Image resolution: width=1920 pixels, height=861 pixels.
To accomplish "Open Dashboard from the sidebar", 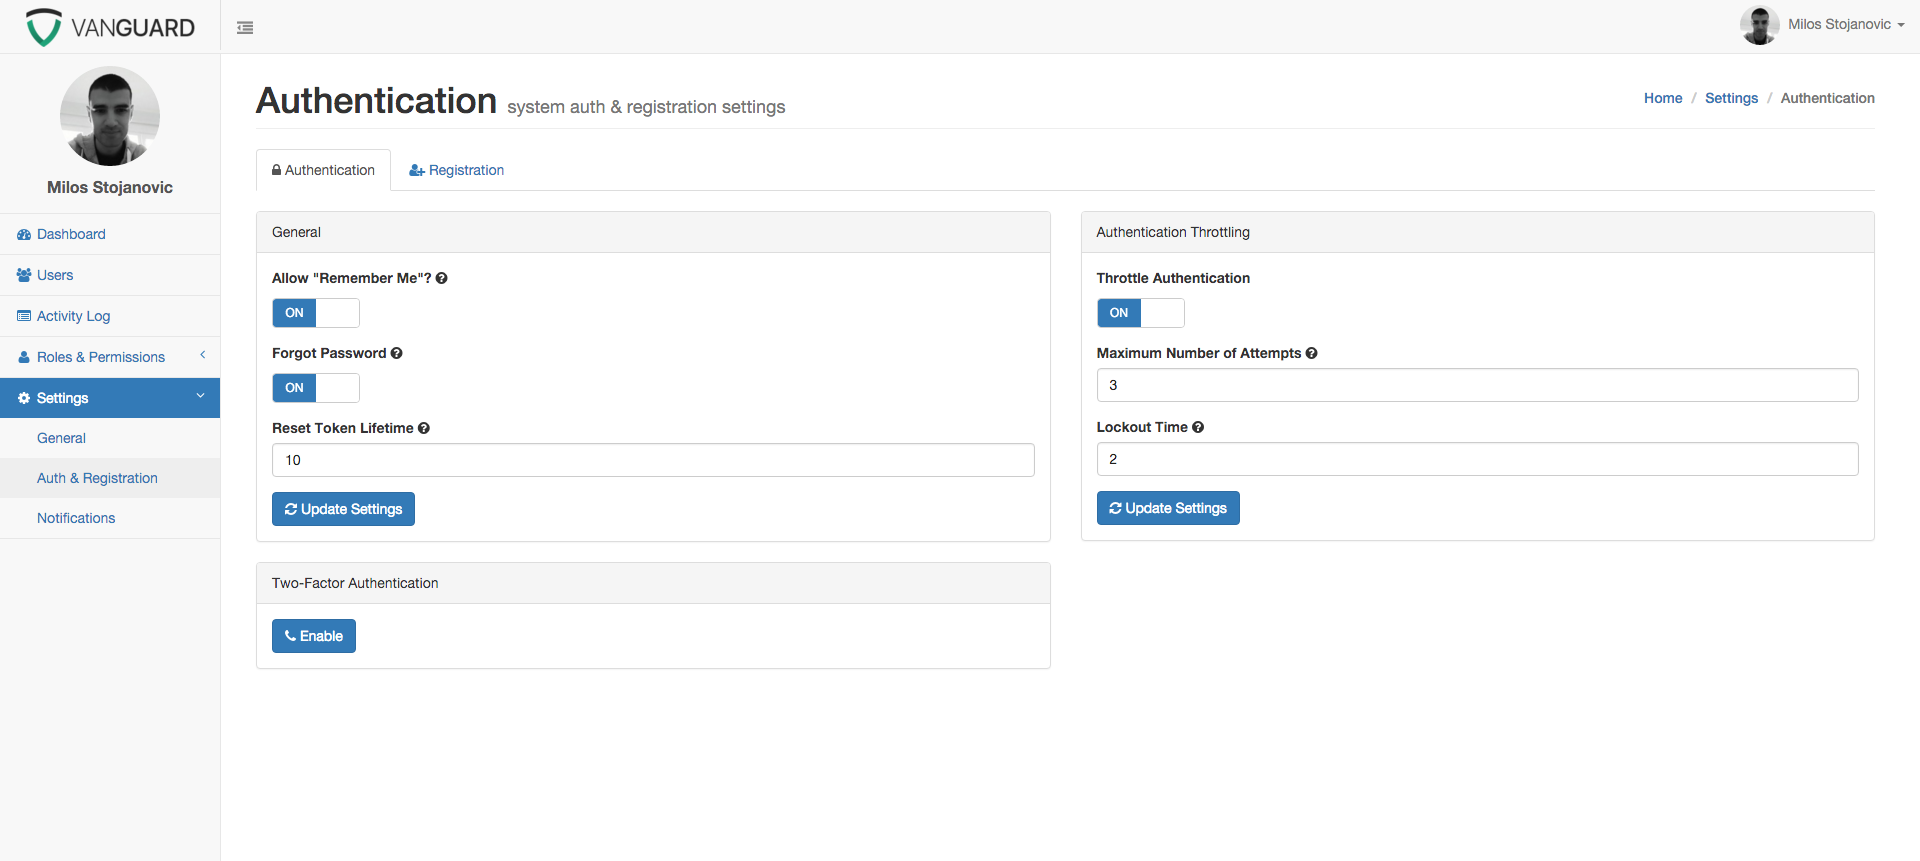I will [x=110, y=234].
